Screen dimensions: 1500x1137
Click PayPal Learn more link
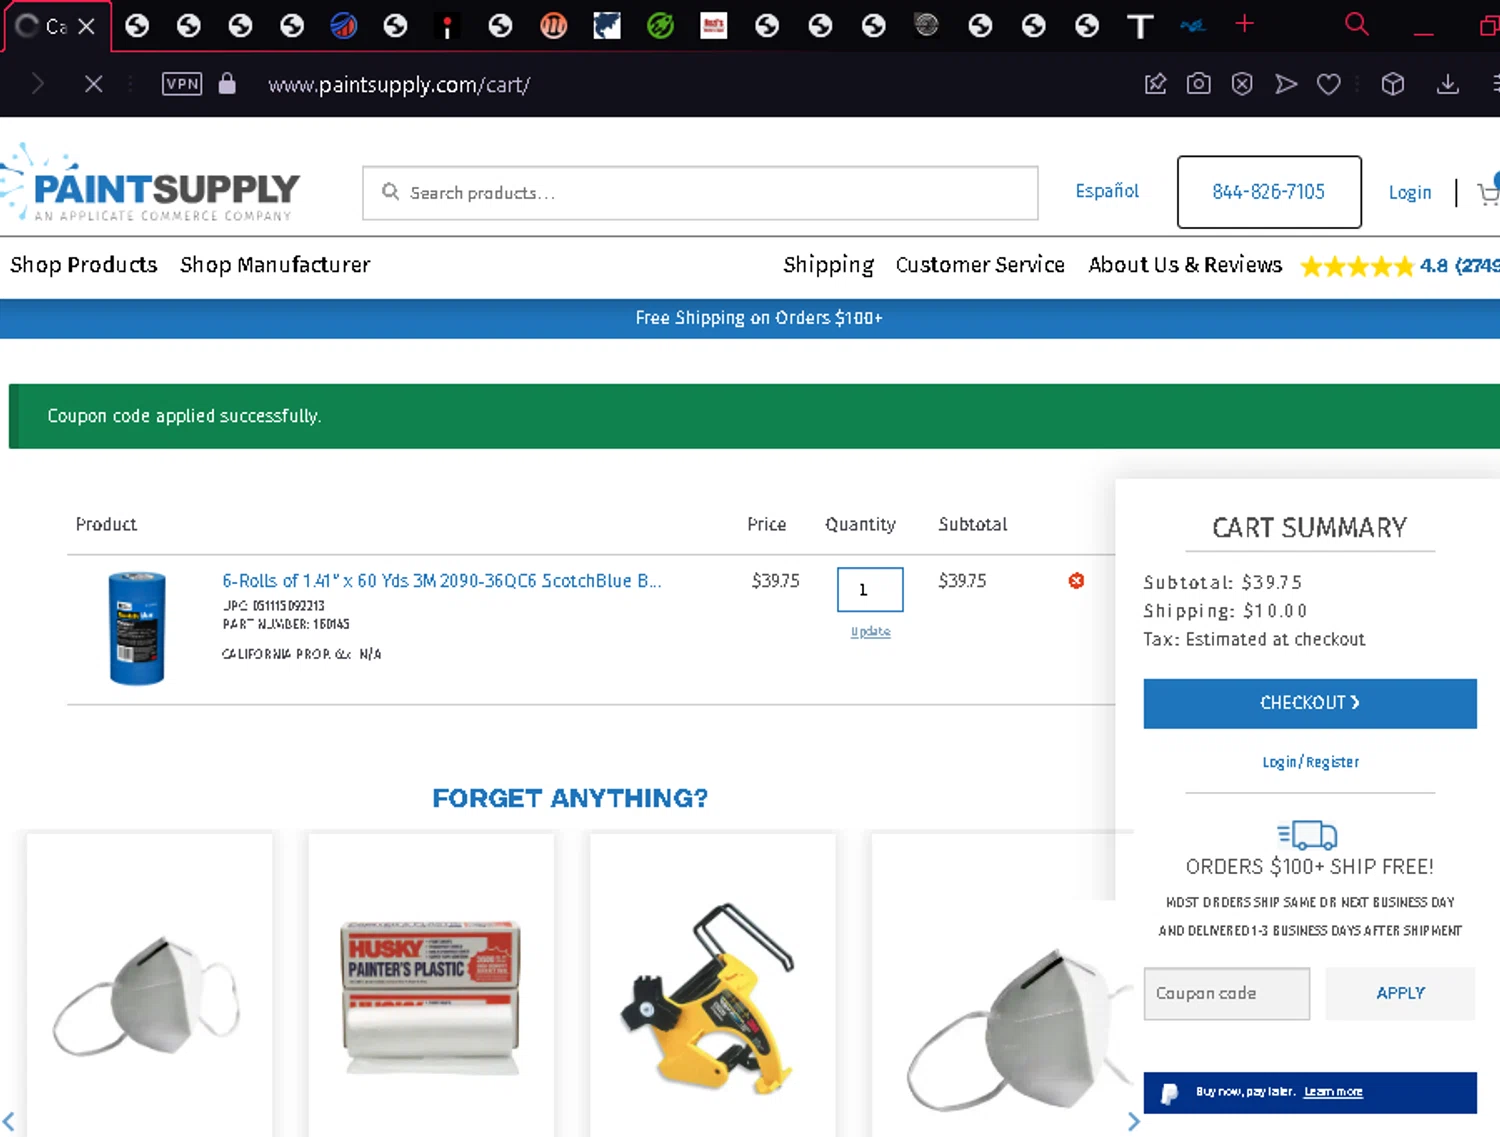coord(1333,1092)
